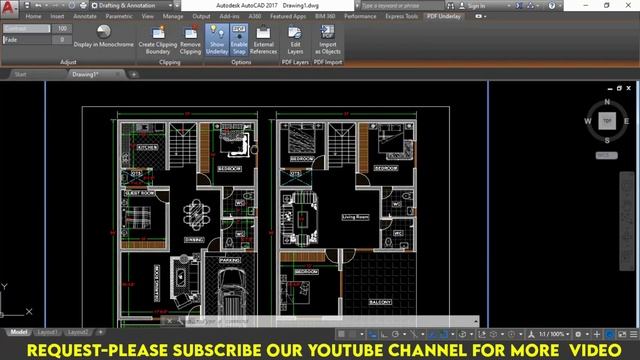Viewport: 640px width, 360px height.
Task: Open the annotation scale 1:1 / 100% dropdown
Action: [554, 334]
